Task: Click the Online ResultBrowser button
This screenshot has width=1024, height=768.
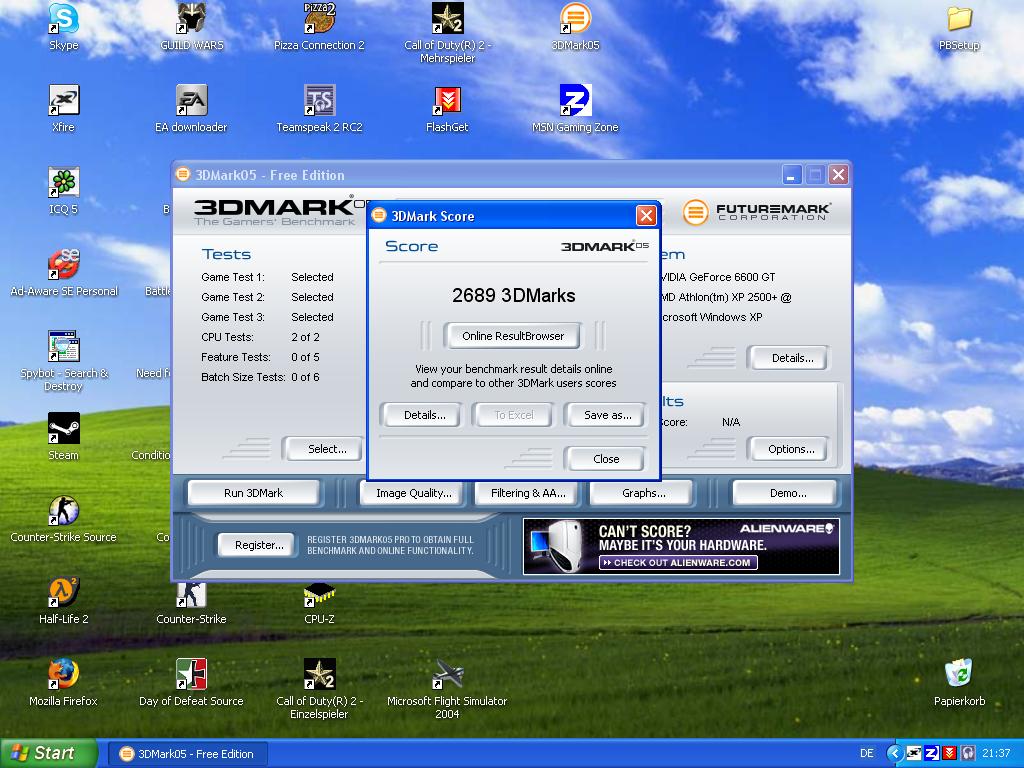Action: click(x=513, y=336)
